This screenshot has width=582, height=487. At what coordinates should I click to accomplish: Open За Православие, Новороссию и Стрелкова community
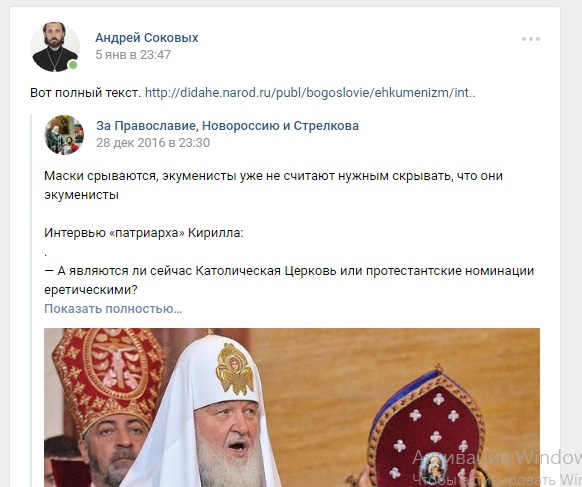pyautogui.click(x=228, y=126)
